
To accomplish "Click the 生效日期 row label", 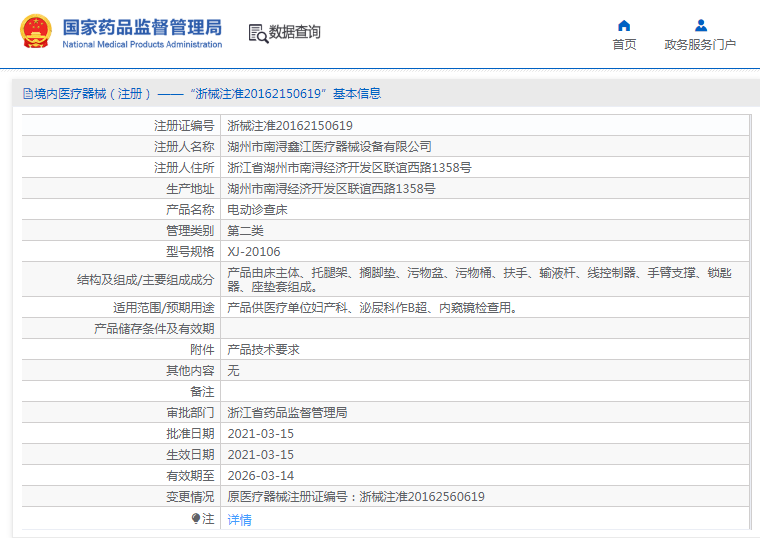I will click(190, 455).
